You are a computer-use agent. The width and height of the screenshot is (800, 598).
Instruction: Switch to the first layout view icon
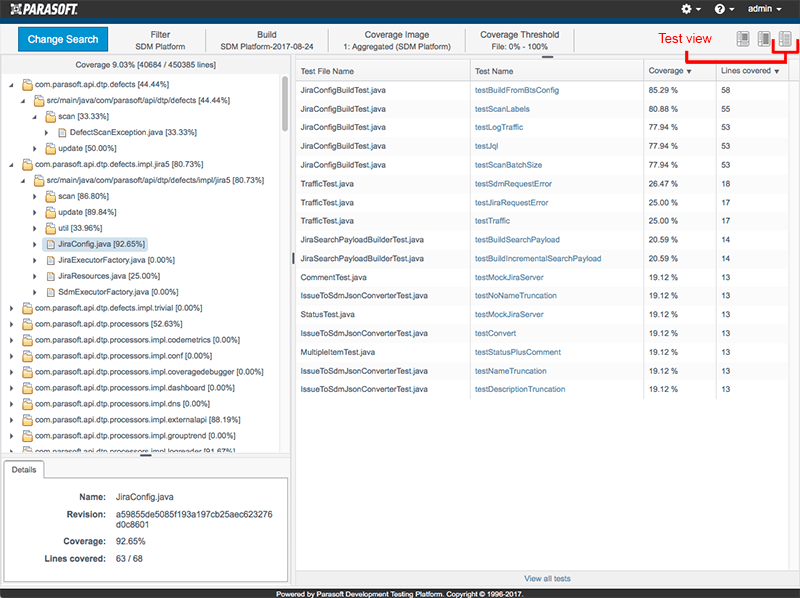coord(743,39)
